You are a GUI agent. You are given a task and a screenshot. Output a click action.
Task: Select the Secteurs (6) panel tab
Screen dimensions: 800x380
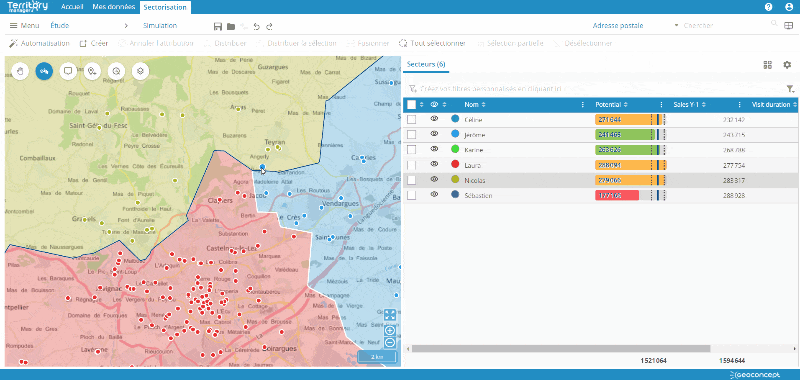427,64
